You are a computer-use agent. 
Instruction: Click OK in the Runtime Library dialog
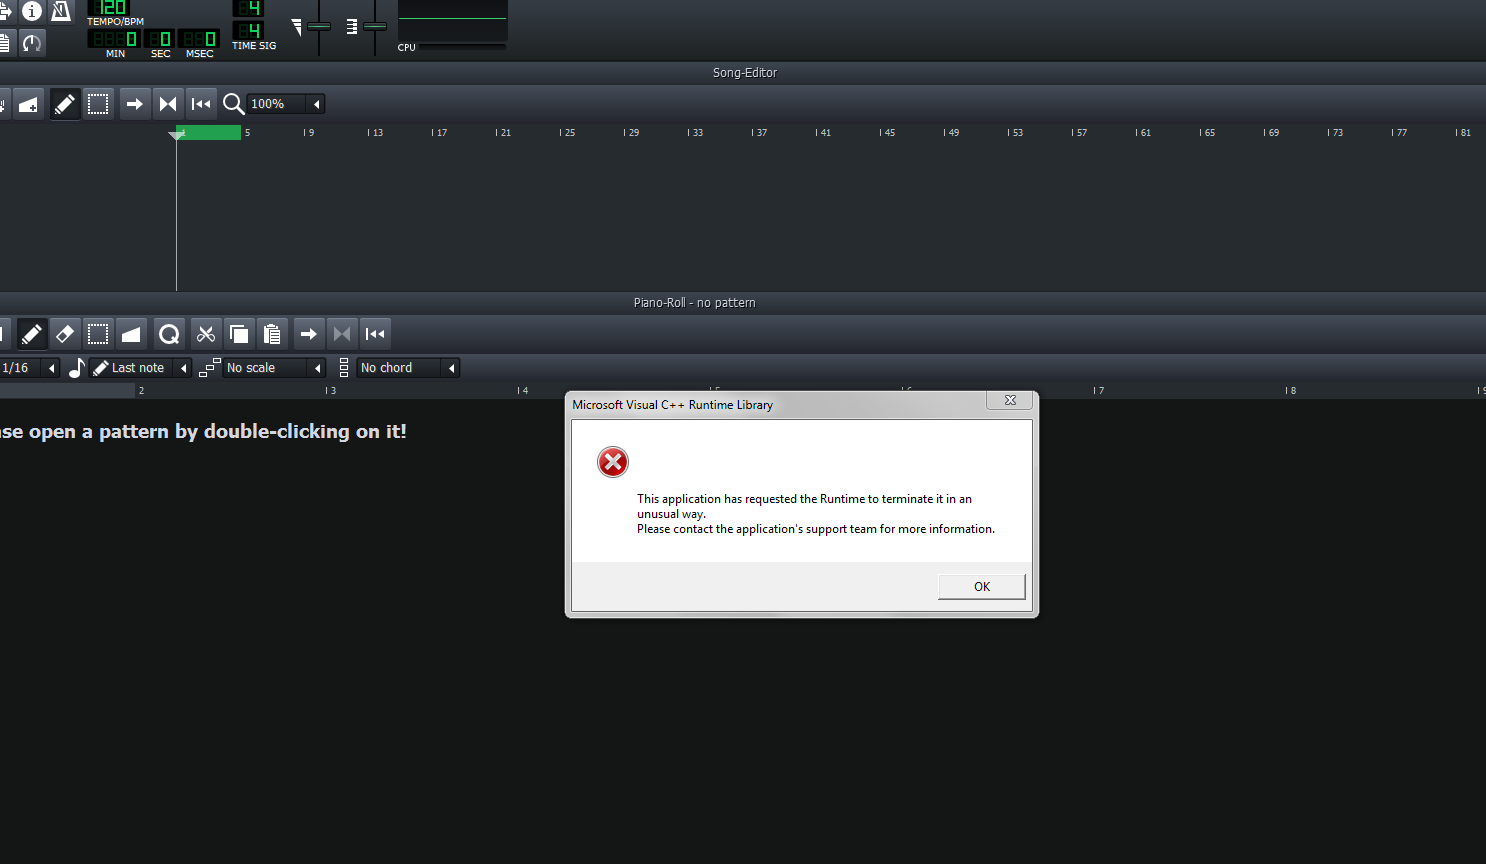click(x=982, y=587)
